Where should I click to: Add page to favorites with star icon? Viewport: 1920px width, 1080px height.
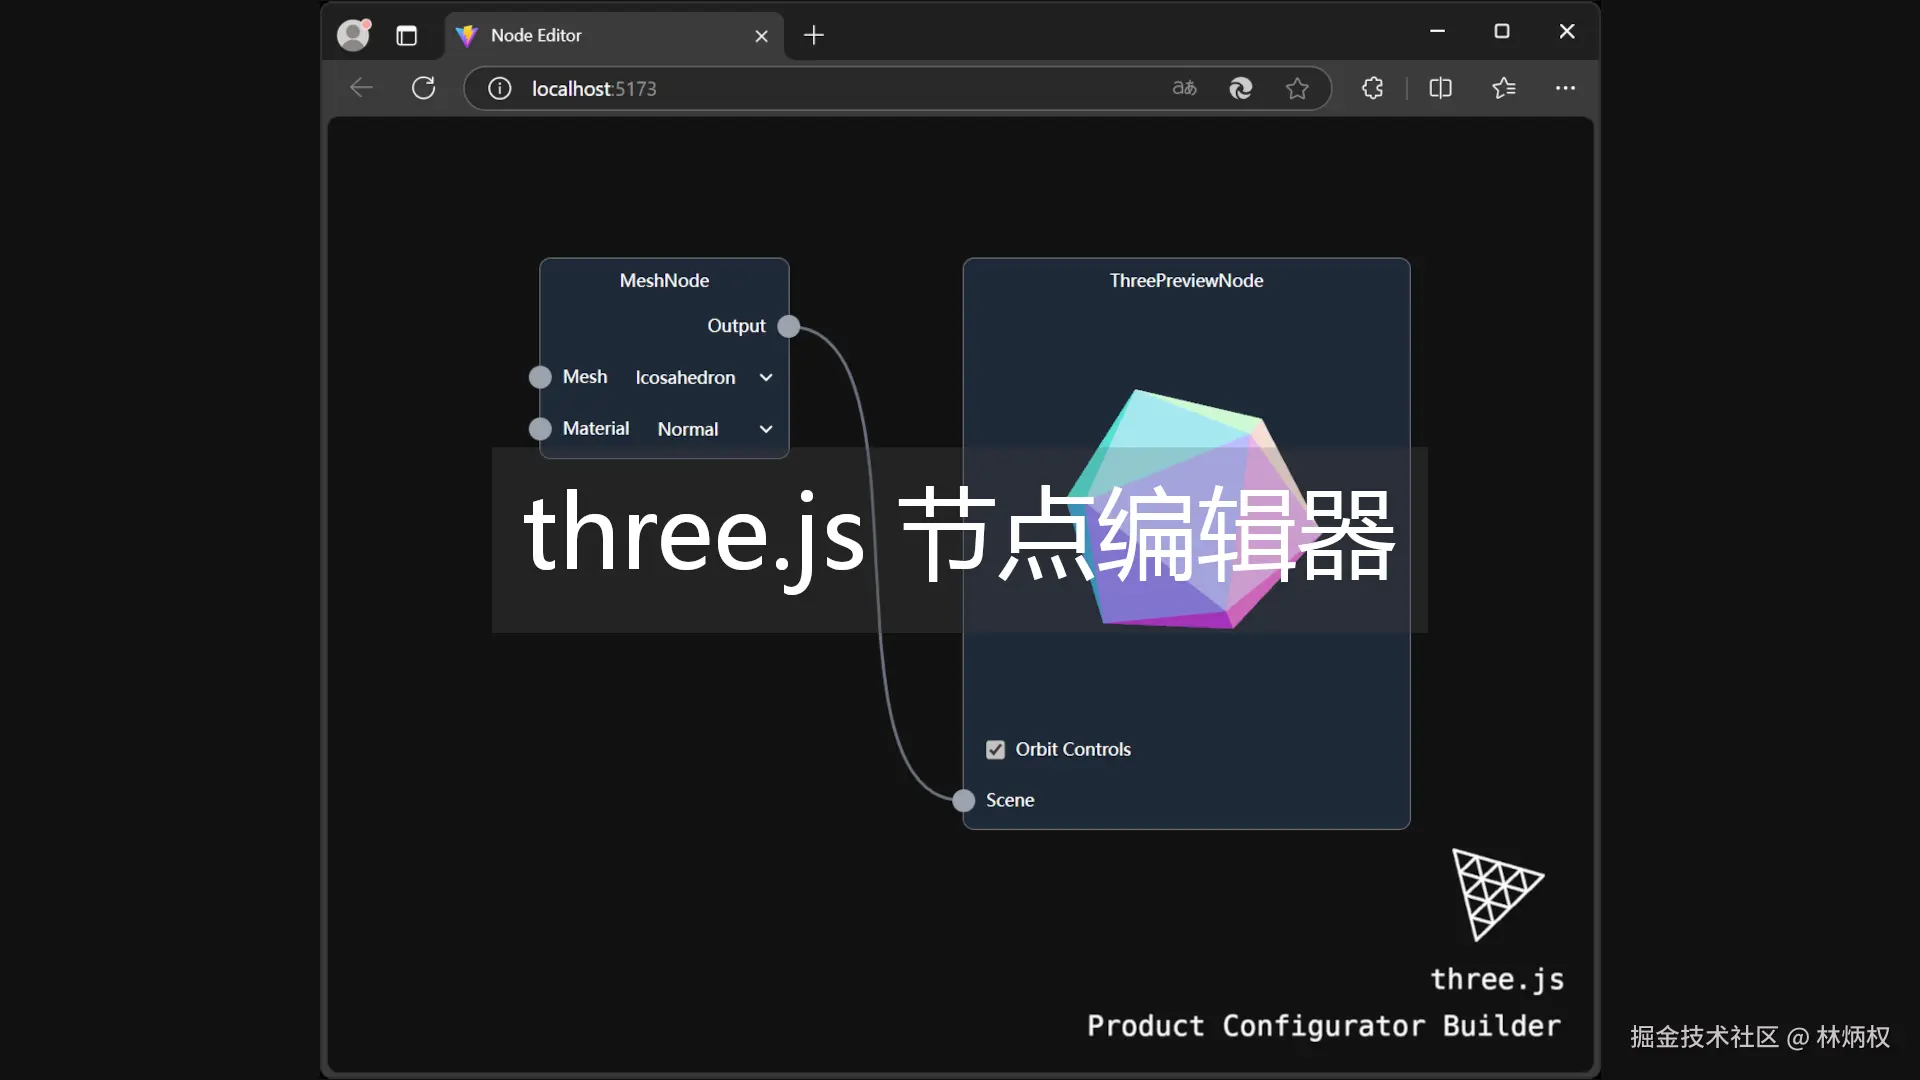point(1297,88)
